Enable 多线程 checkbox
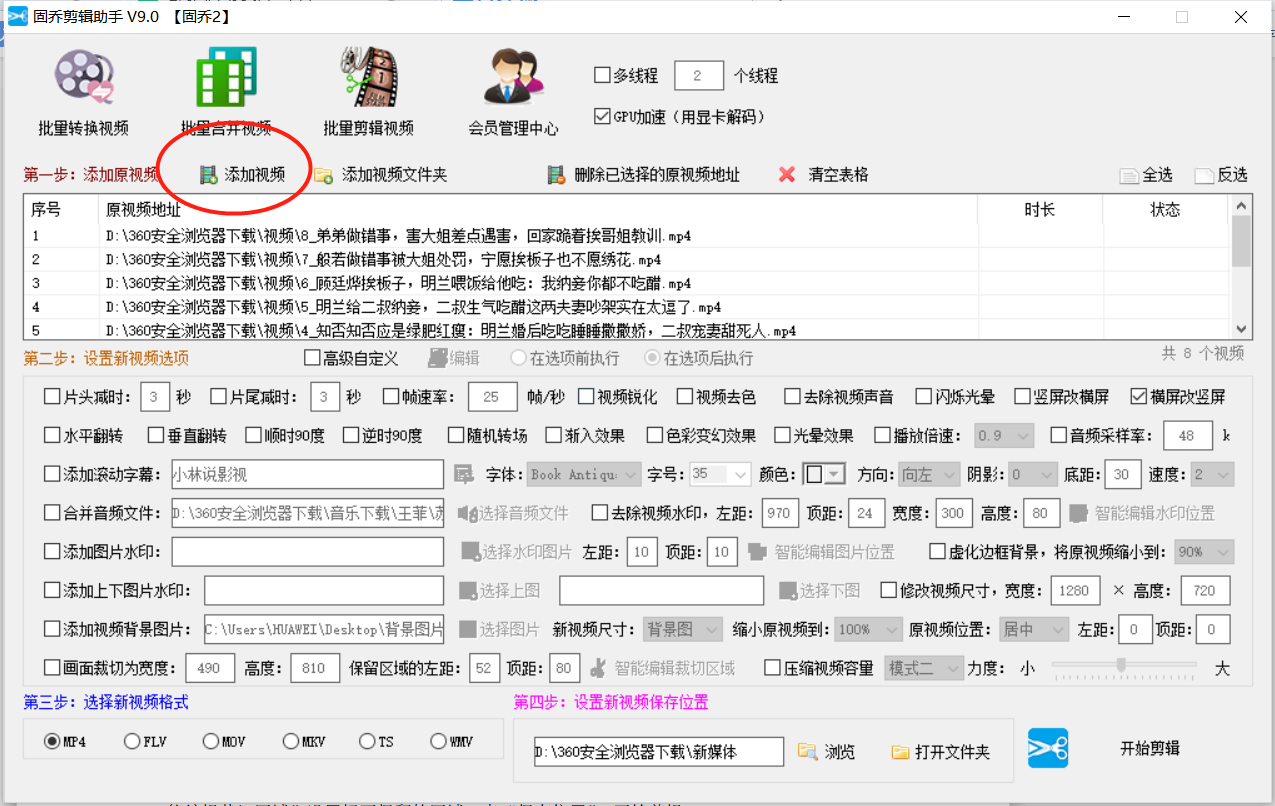 point(602,75)
